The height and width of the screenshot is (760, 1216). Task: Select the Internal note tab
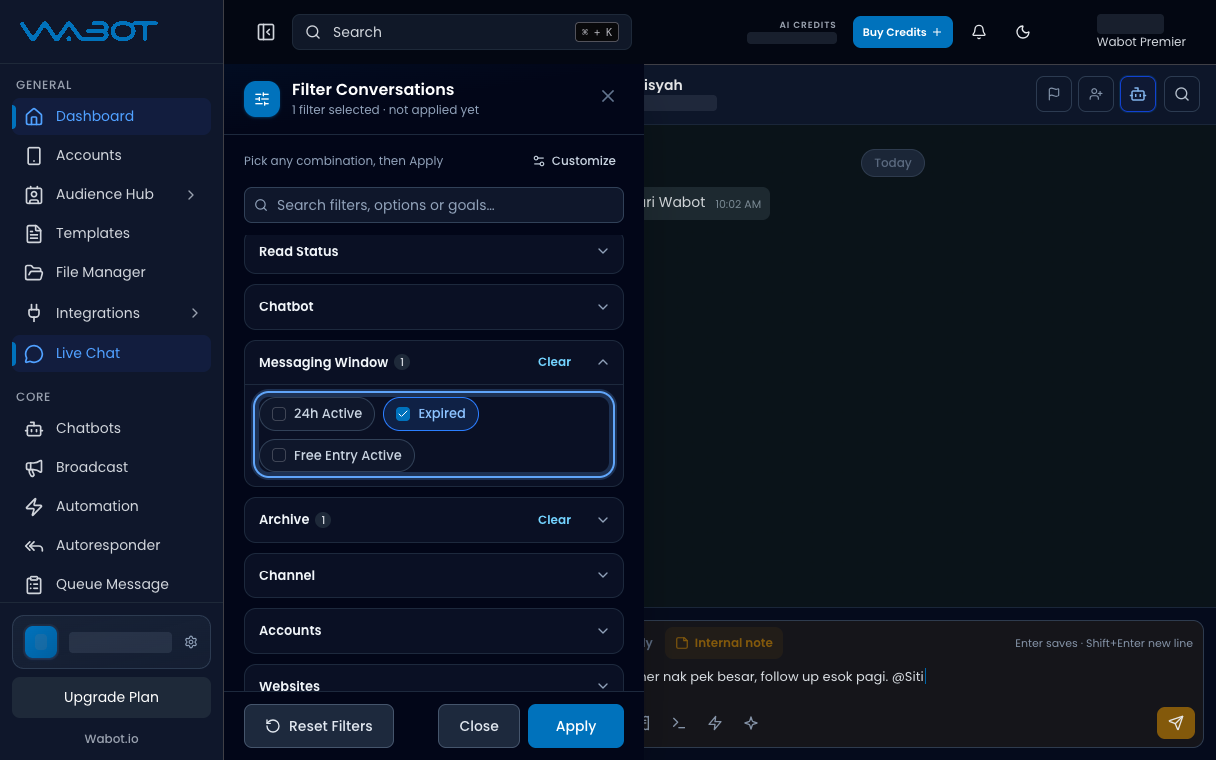click(724, 643)
